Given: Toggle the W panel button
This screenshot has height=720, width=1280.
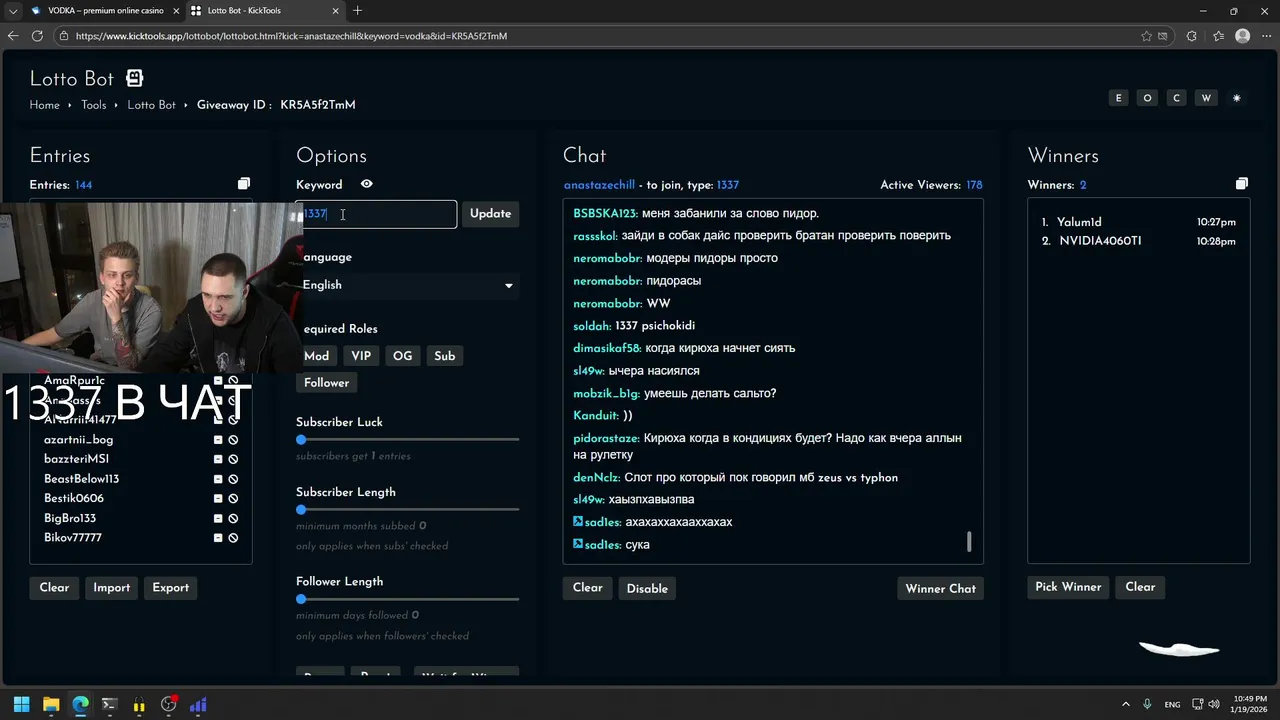Looking at the screenshot, I should coord(1206,98).
